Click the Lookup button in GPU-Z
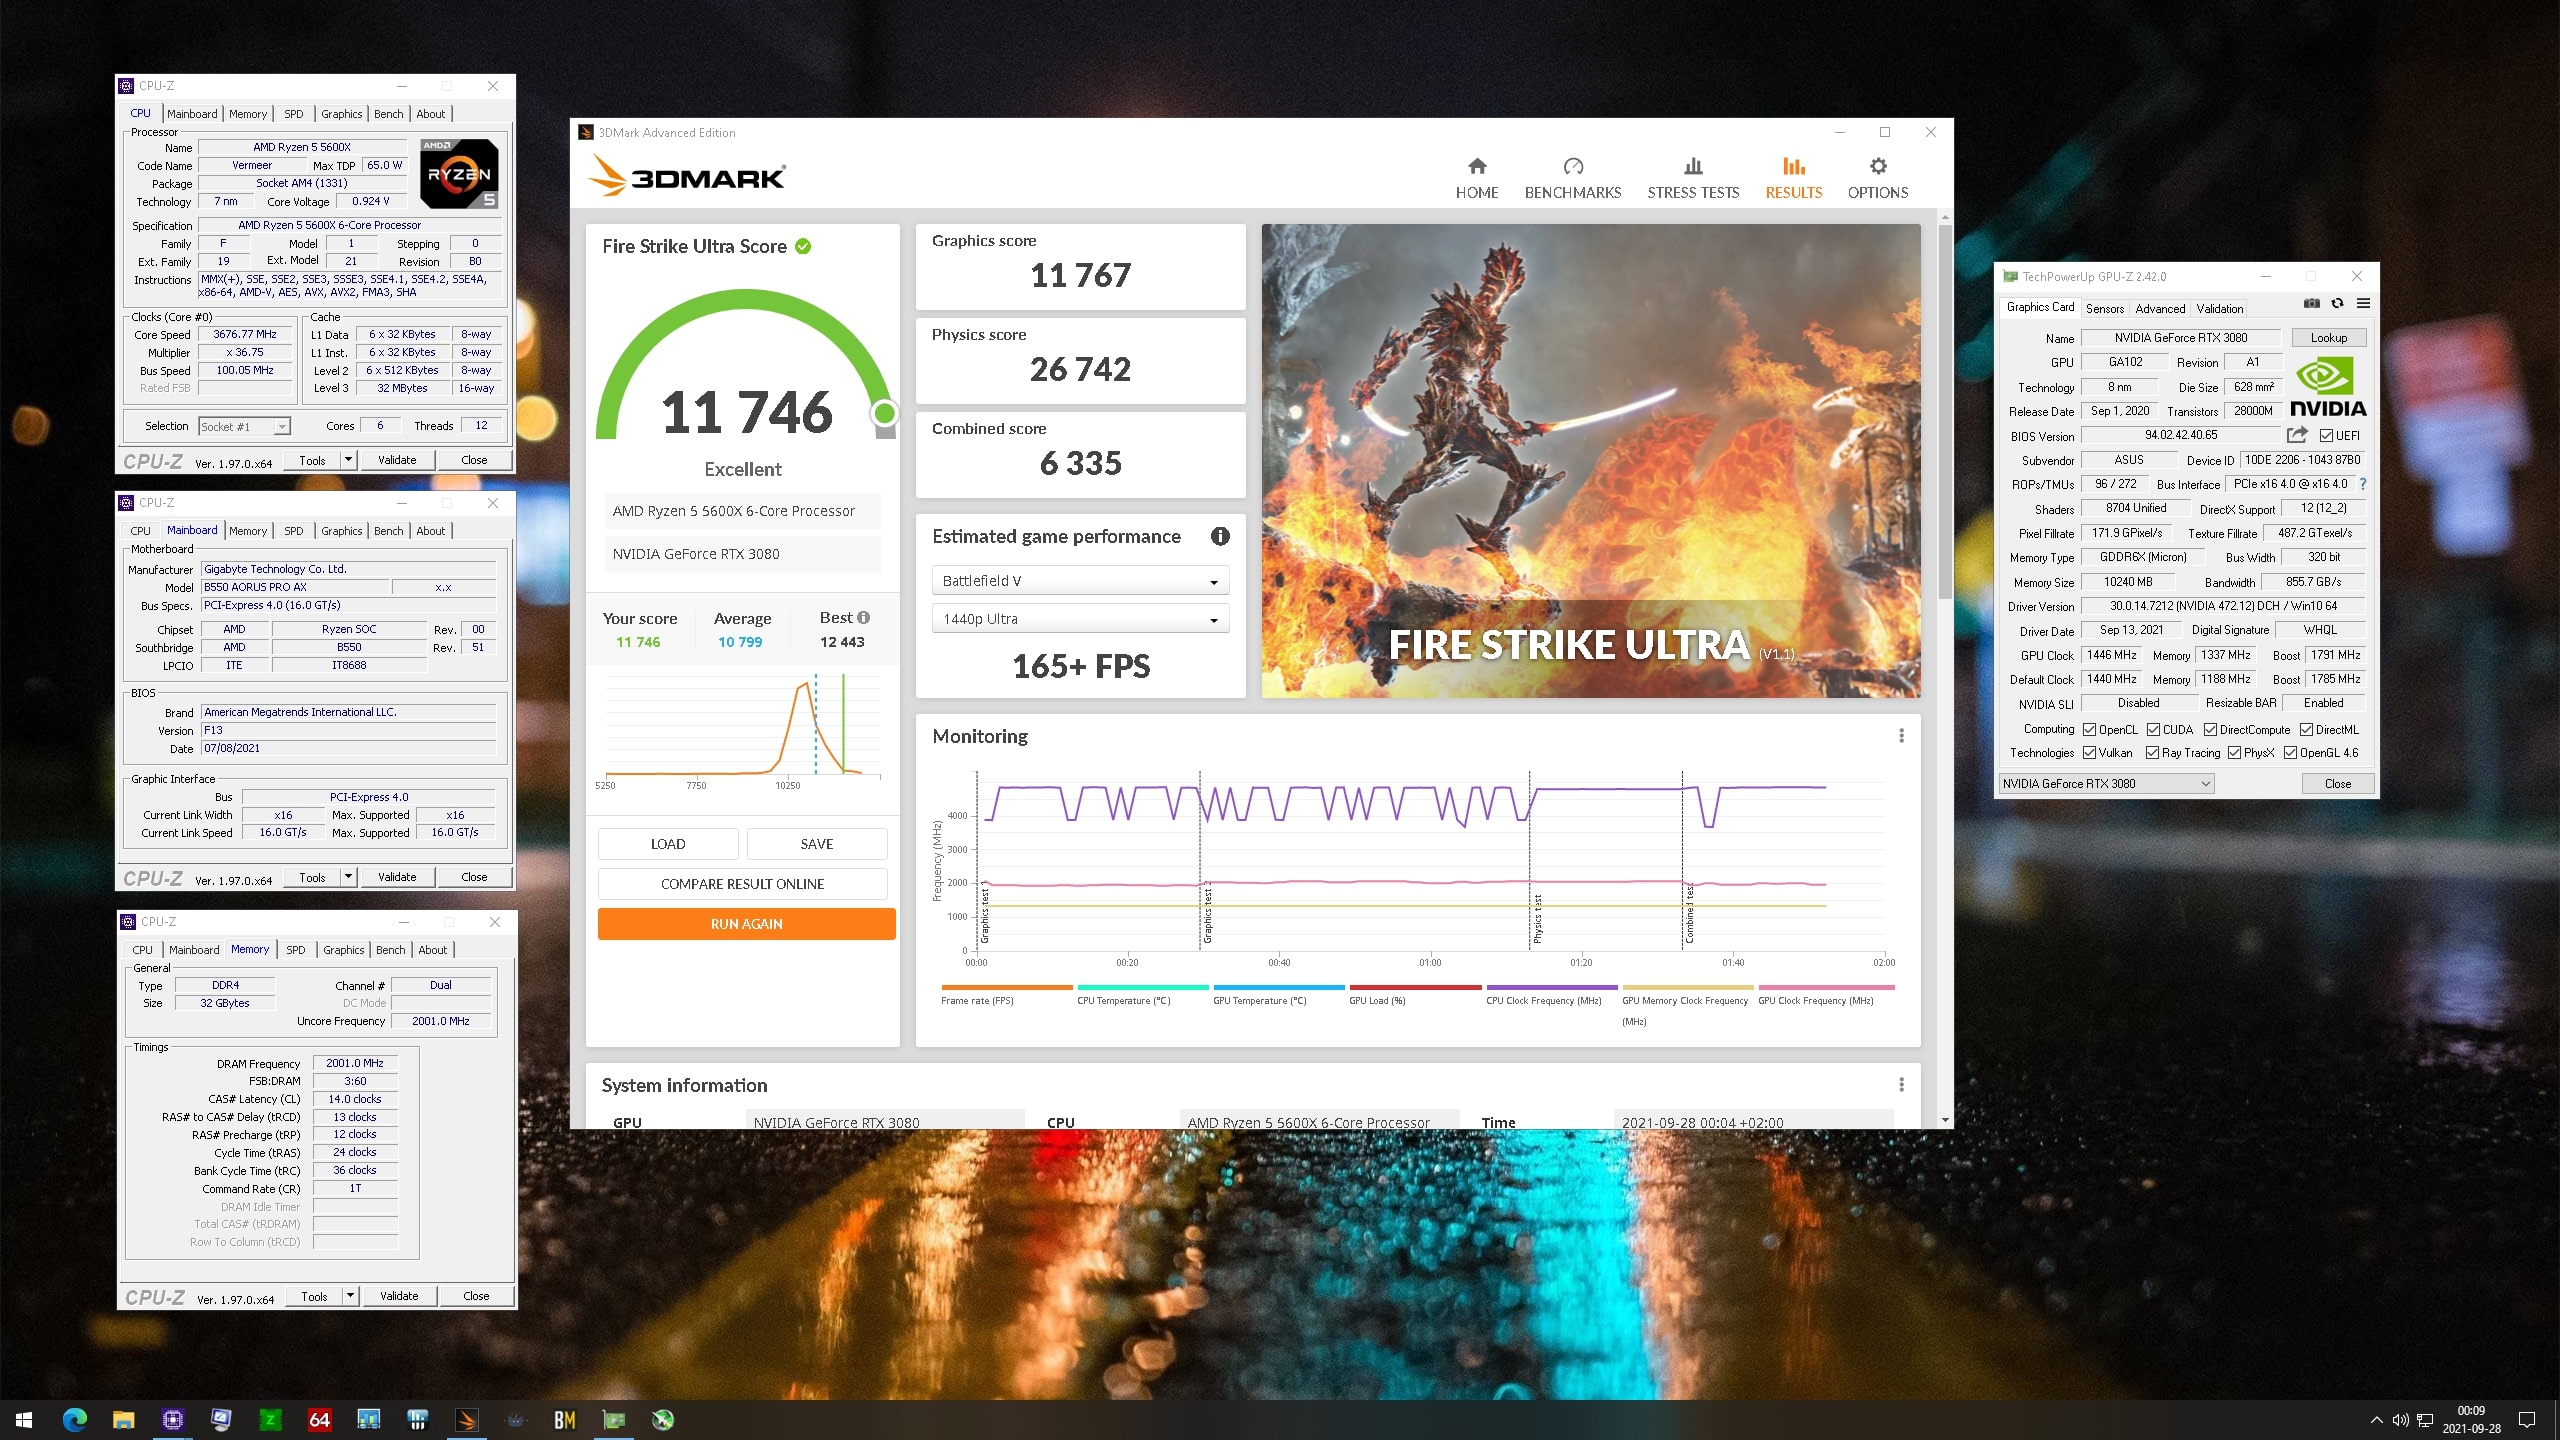The image size is (2560, 1440). (2328, 338)
